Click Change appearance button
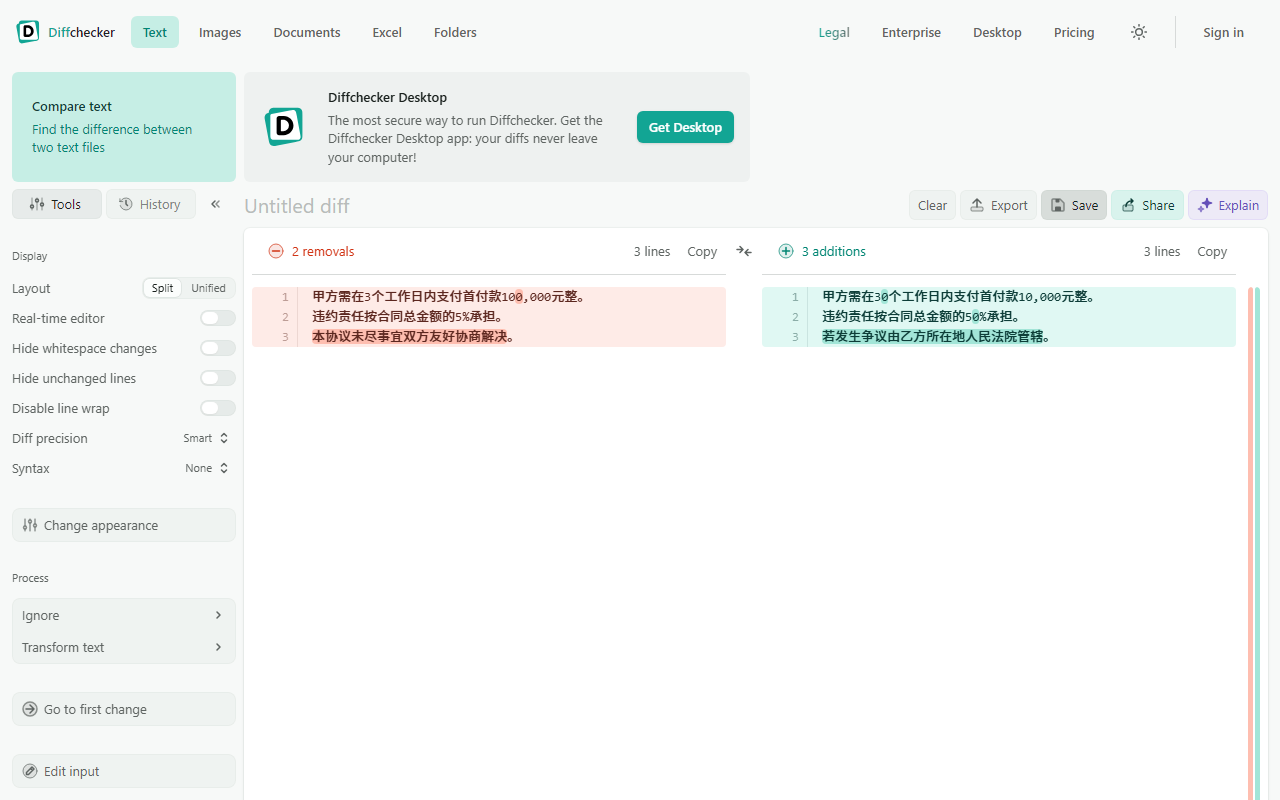The width and height of the screenshot is (1280, 800). point(124,525)
